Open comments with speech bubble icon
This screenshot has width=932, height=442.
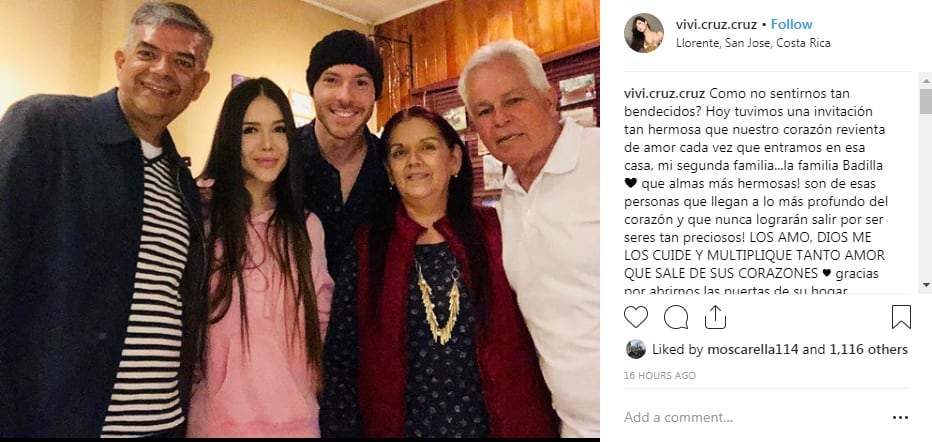[x=676, y=317]
